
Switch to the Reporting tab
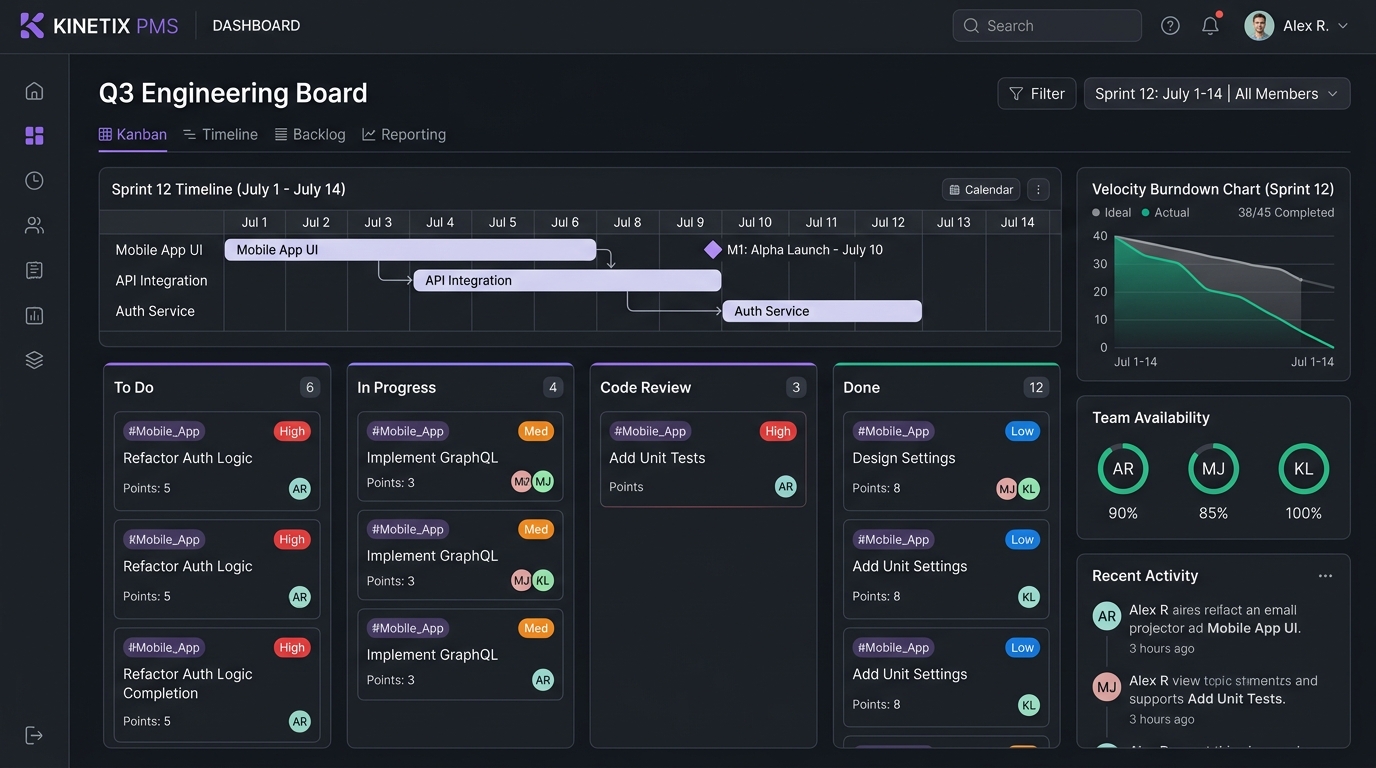coord(404,135)
